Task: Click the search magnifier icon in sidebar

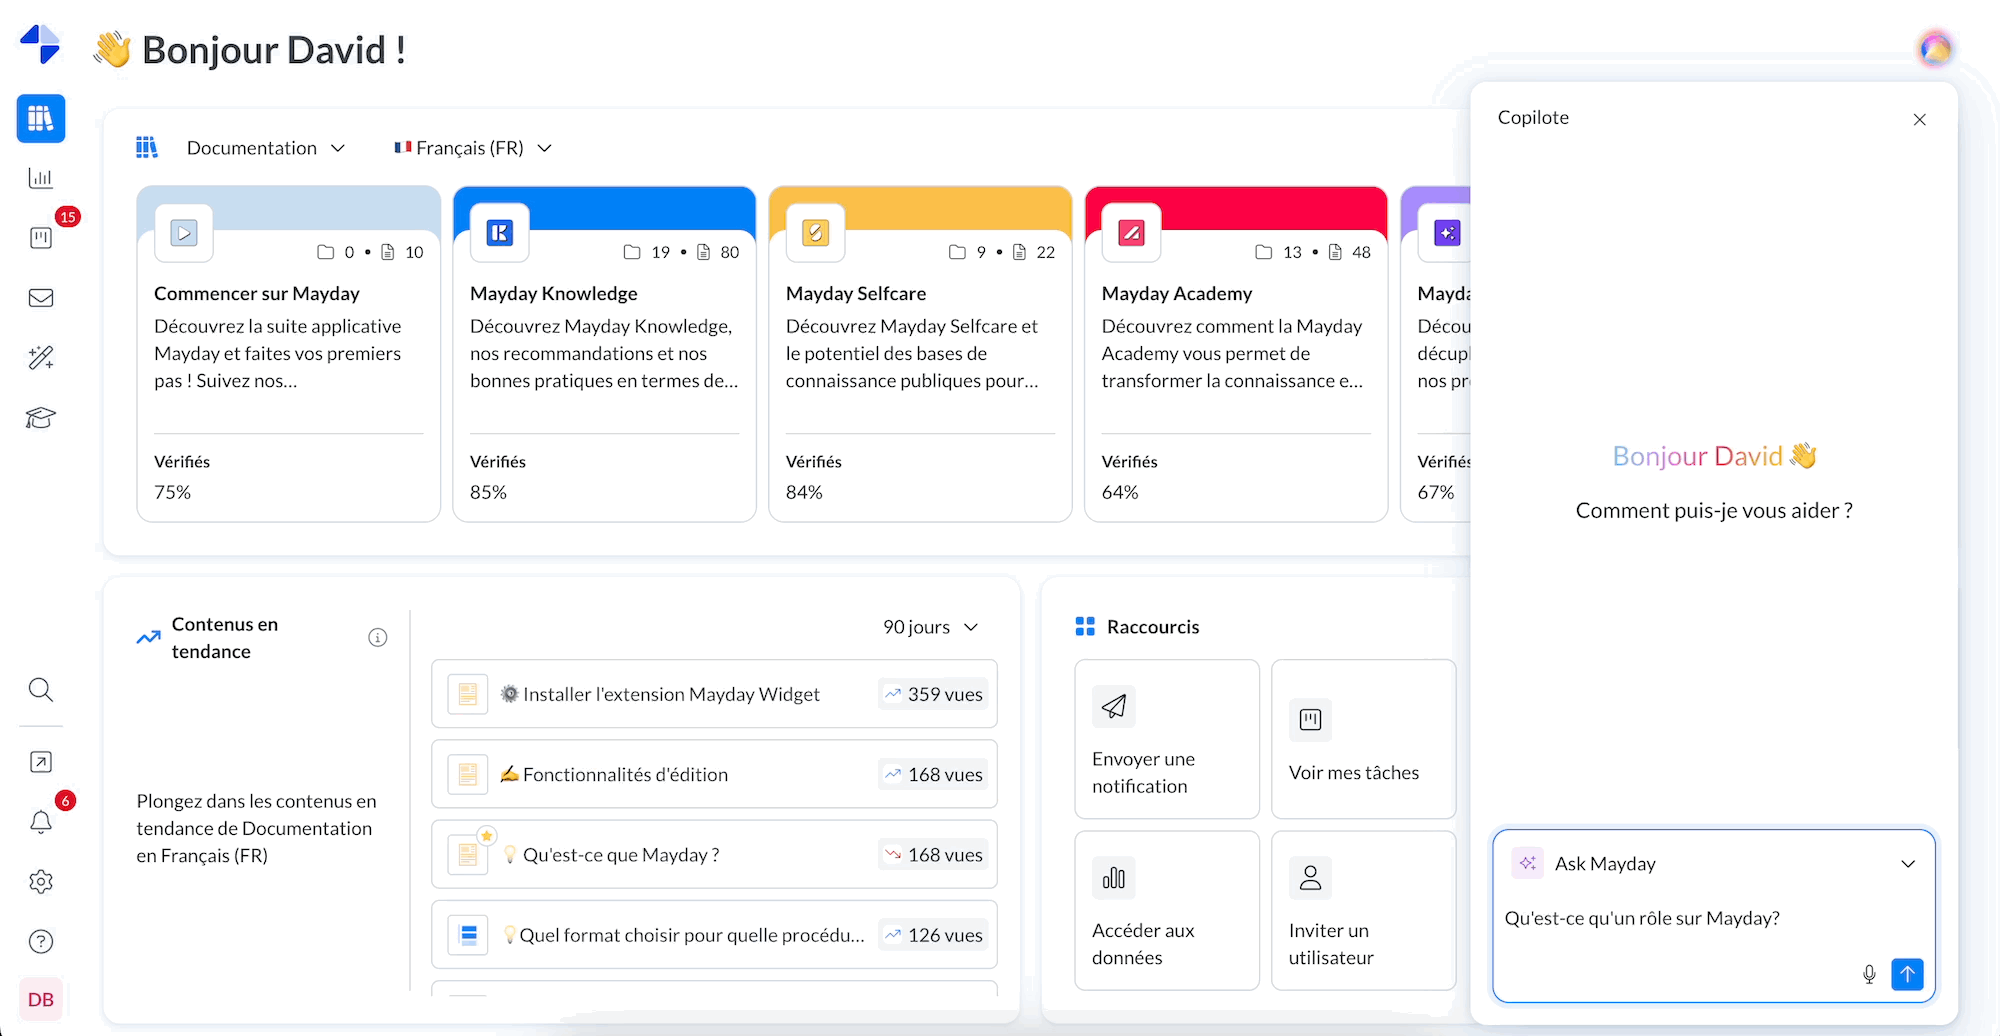Action: 41,689
